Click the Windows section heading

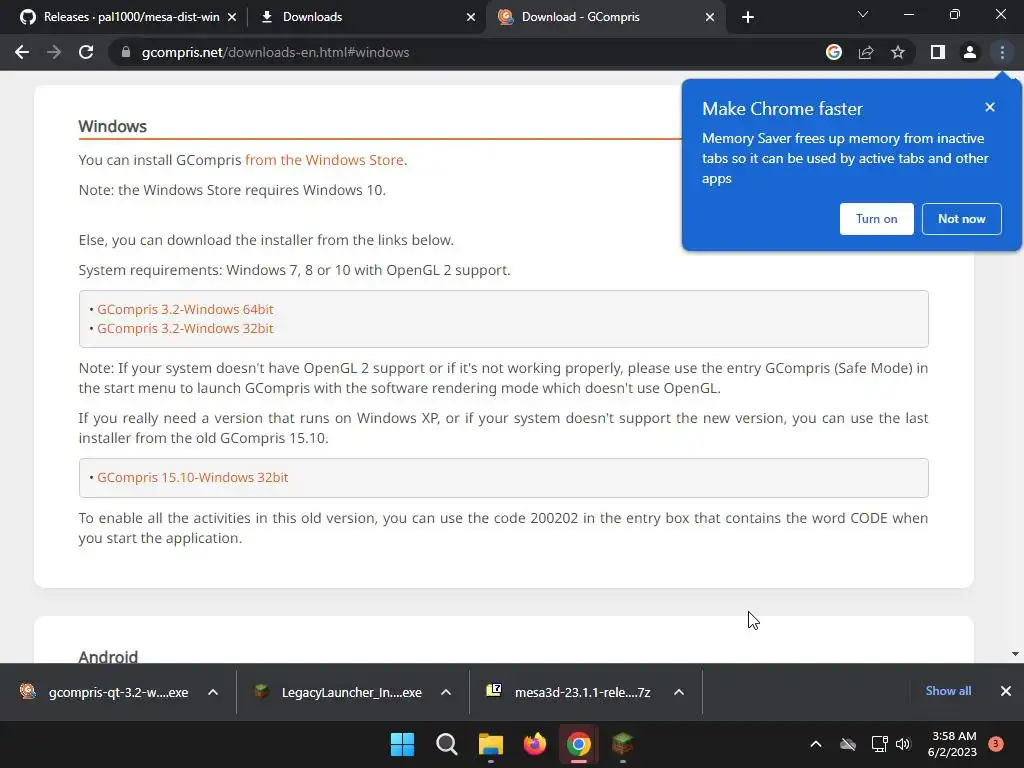click(112, 127)
